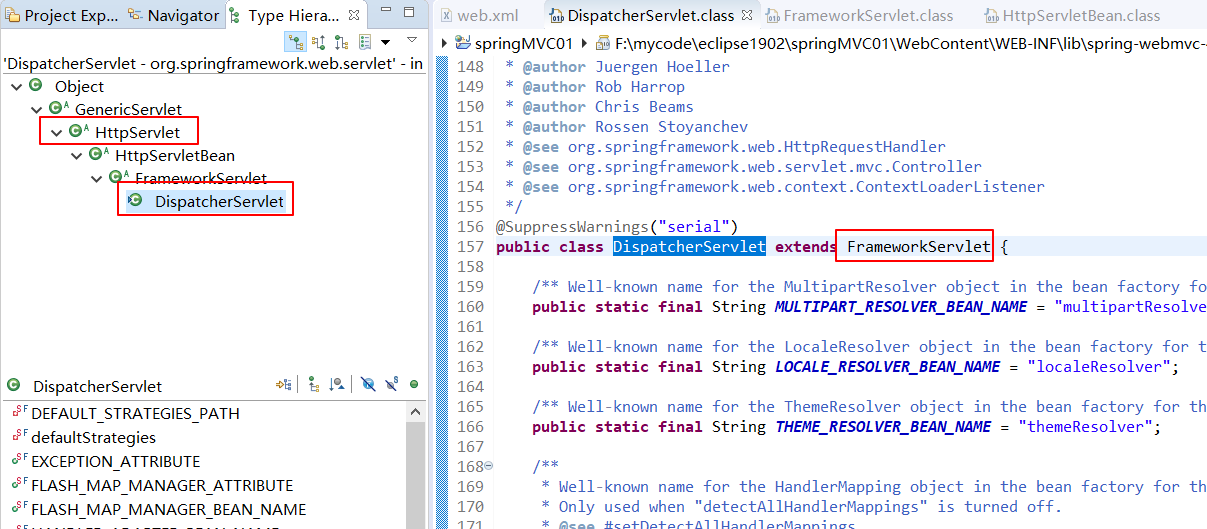Toggle Sort Members by Defining Type
The width and height of the screenshot is (1207, 529).
click(337, 384)
